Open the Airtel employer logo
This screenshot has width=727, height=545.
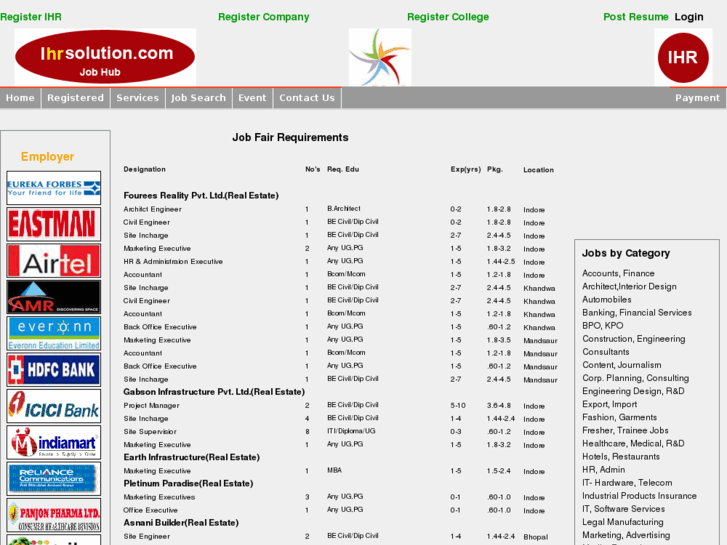click(x=53, y=261)
